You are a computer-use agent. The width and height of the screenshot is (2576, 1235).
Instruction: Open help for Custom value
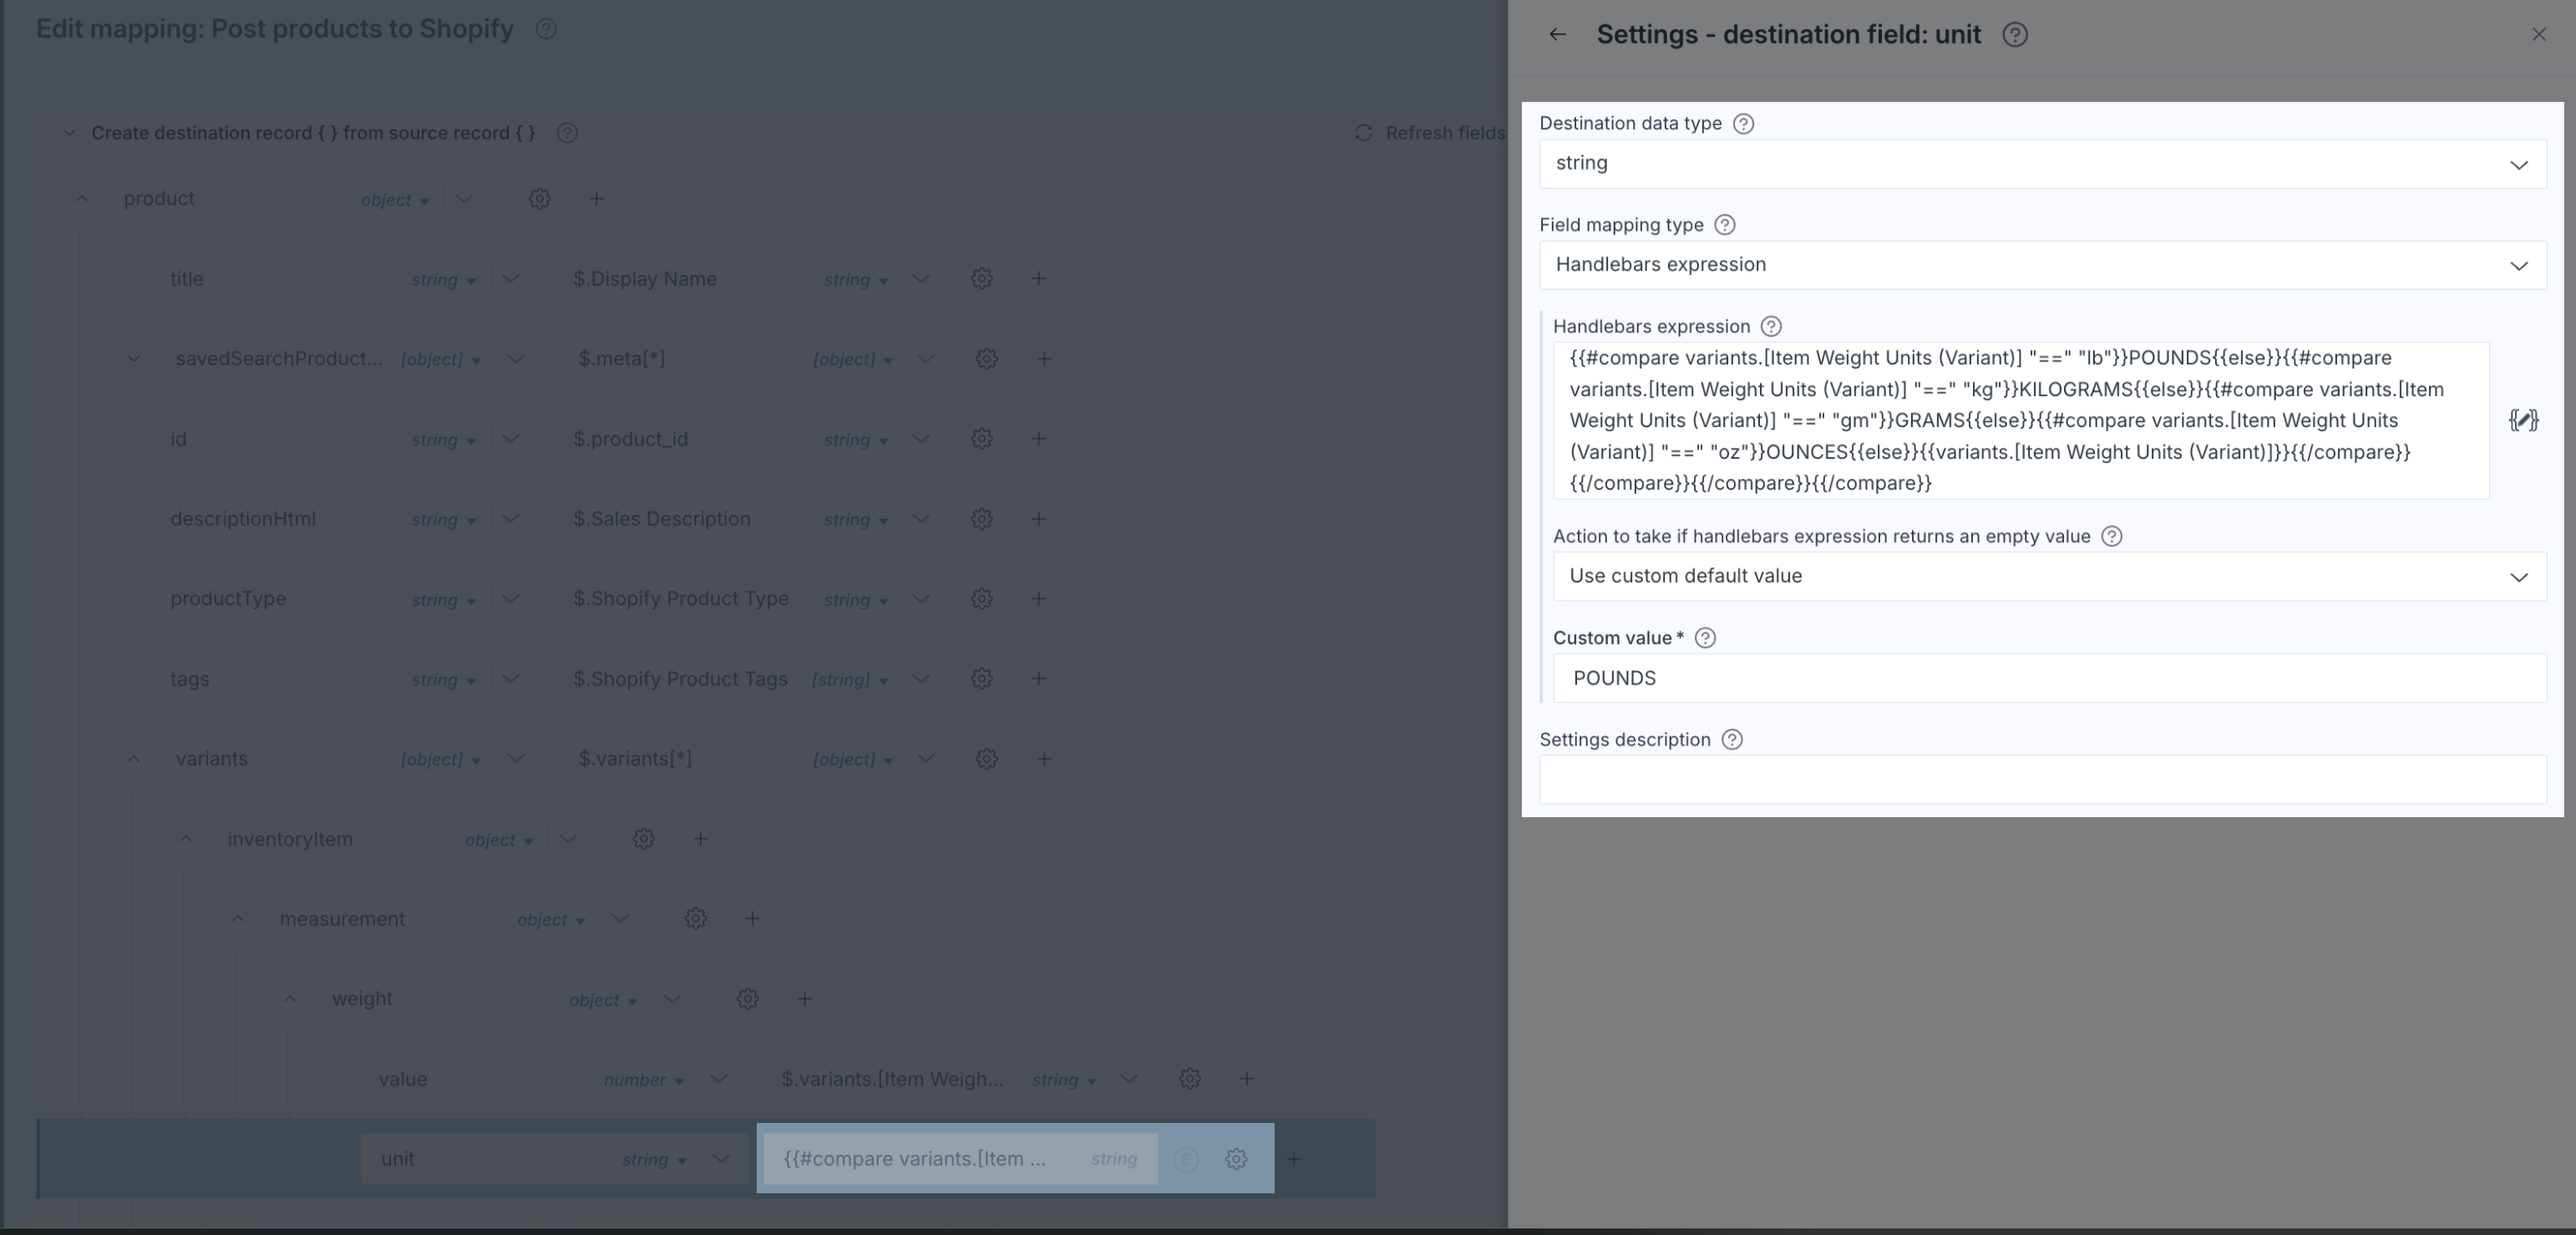(x=1706, y=638)
